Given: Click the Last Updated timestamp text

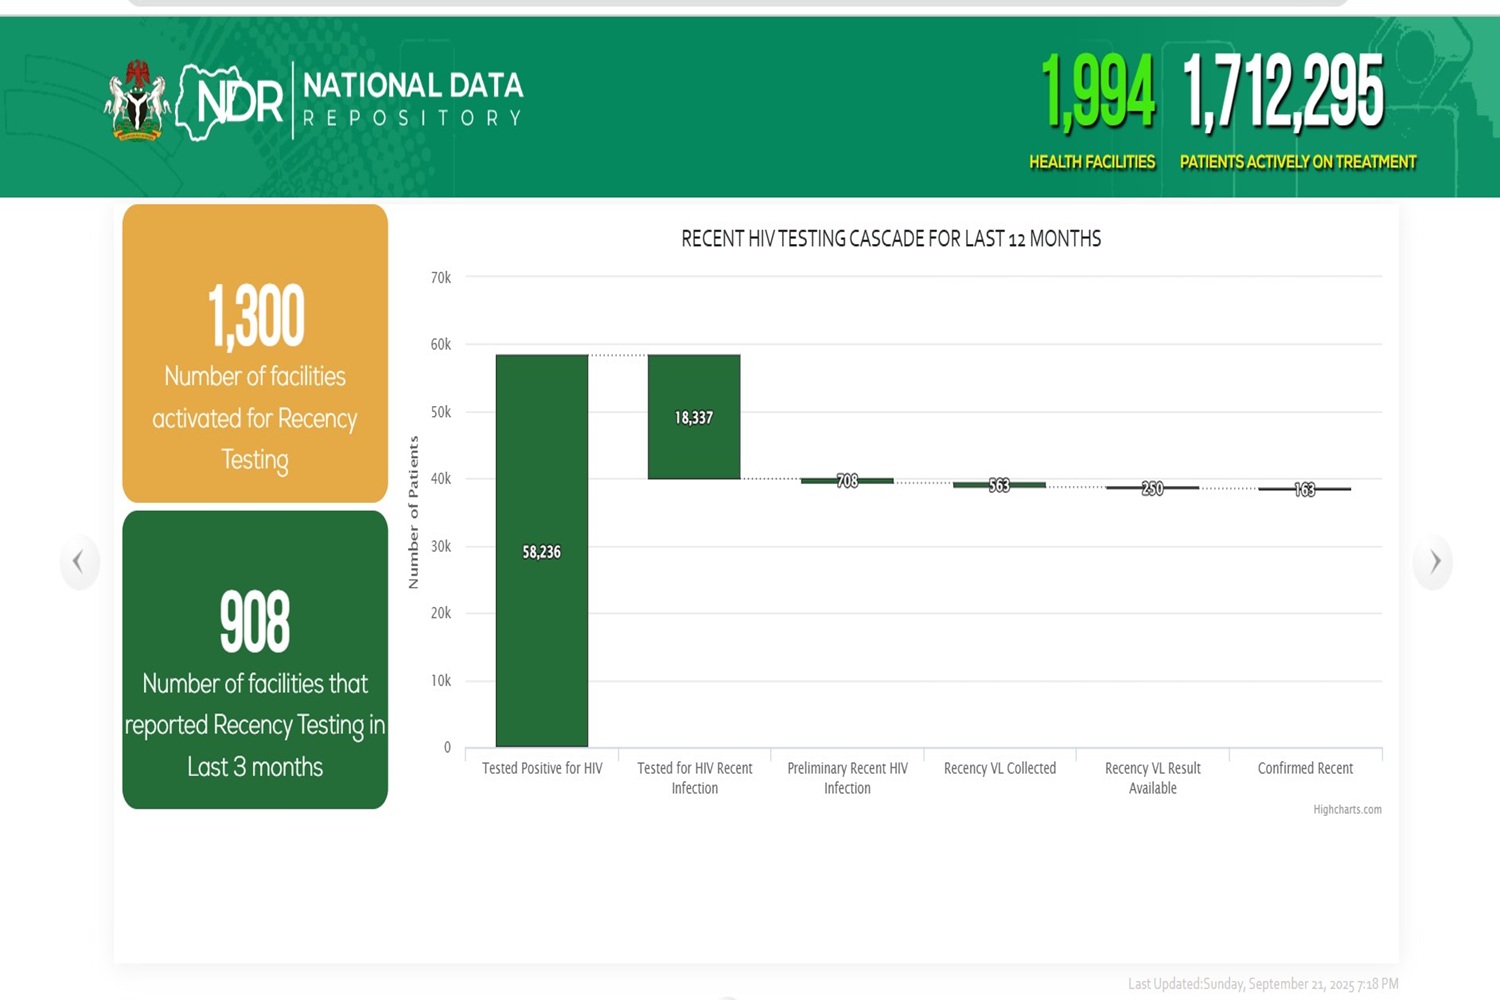Looking at the screenshot, I should click(x=1262, y=984).
